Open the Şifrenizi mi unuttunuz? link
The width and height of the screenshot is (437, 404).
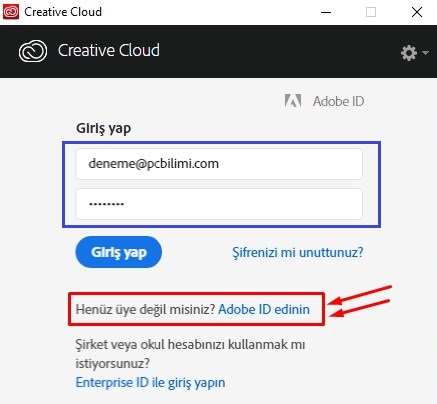click(x=298, y=252)
